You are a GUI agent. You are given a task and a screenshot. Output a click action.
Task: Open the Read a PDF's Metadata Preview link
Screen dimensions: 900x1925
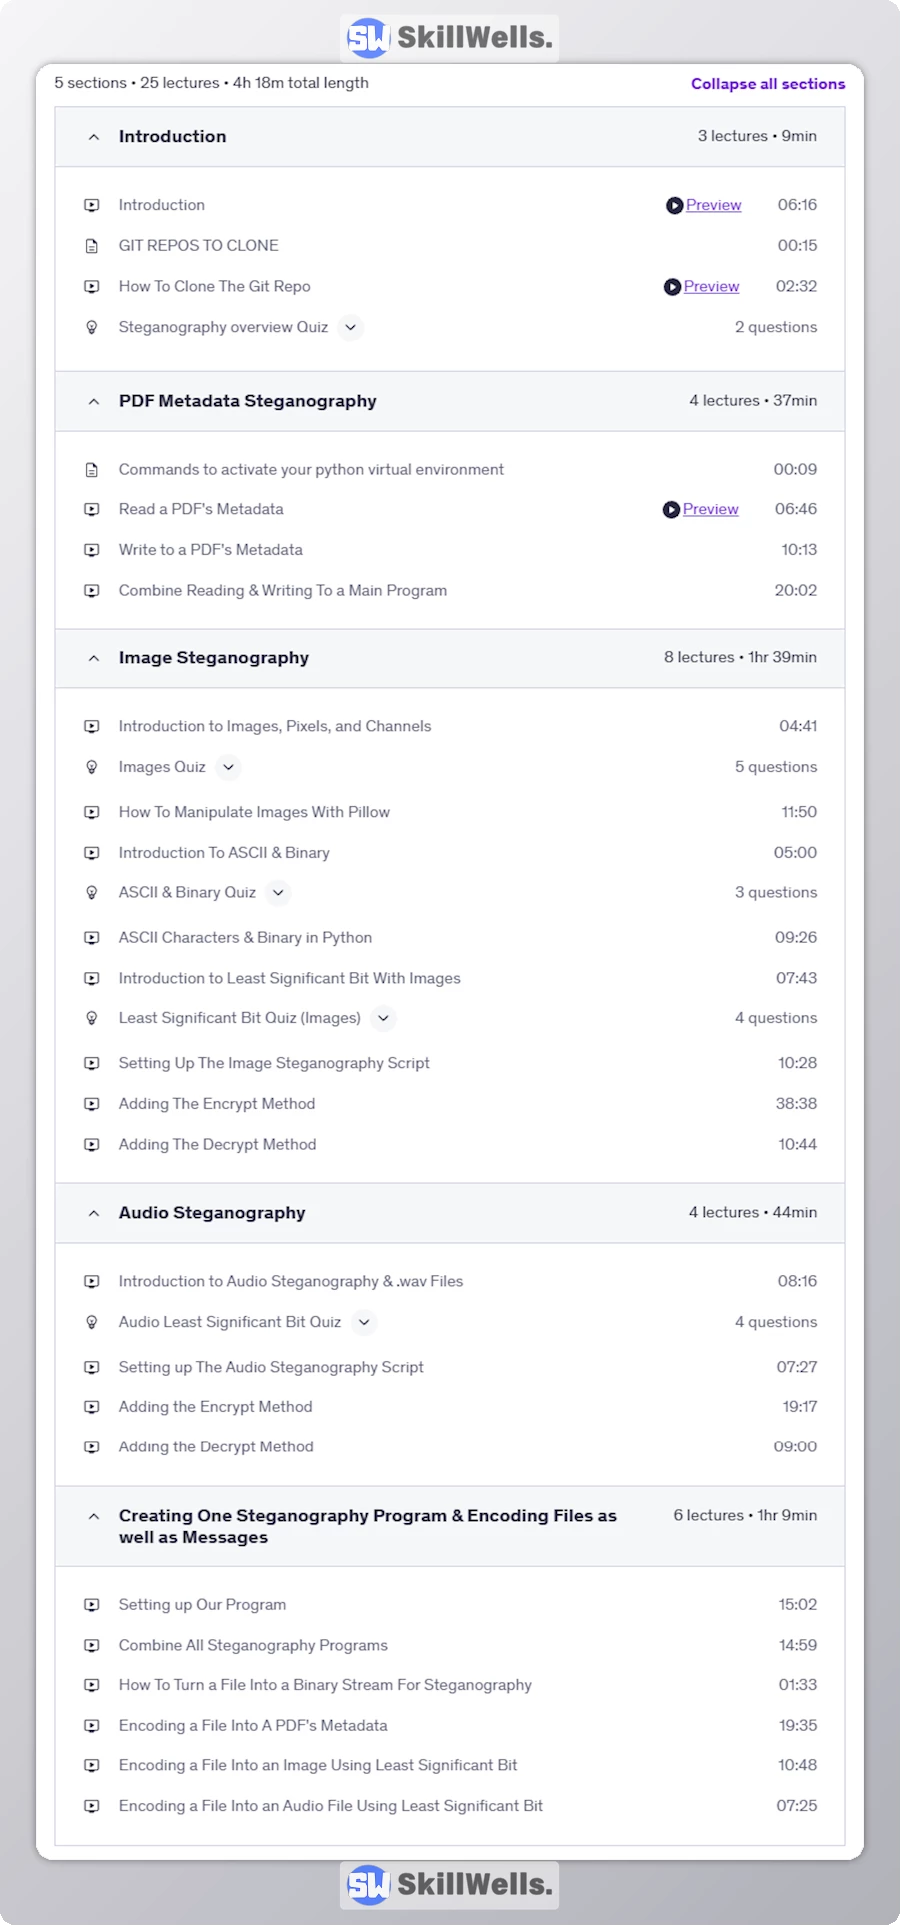(710, 509)
